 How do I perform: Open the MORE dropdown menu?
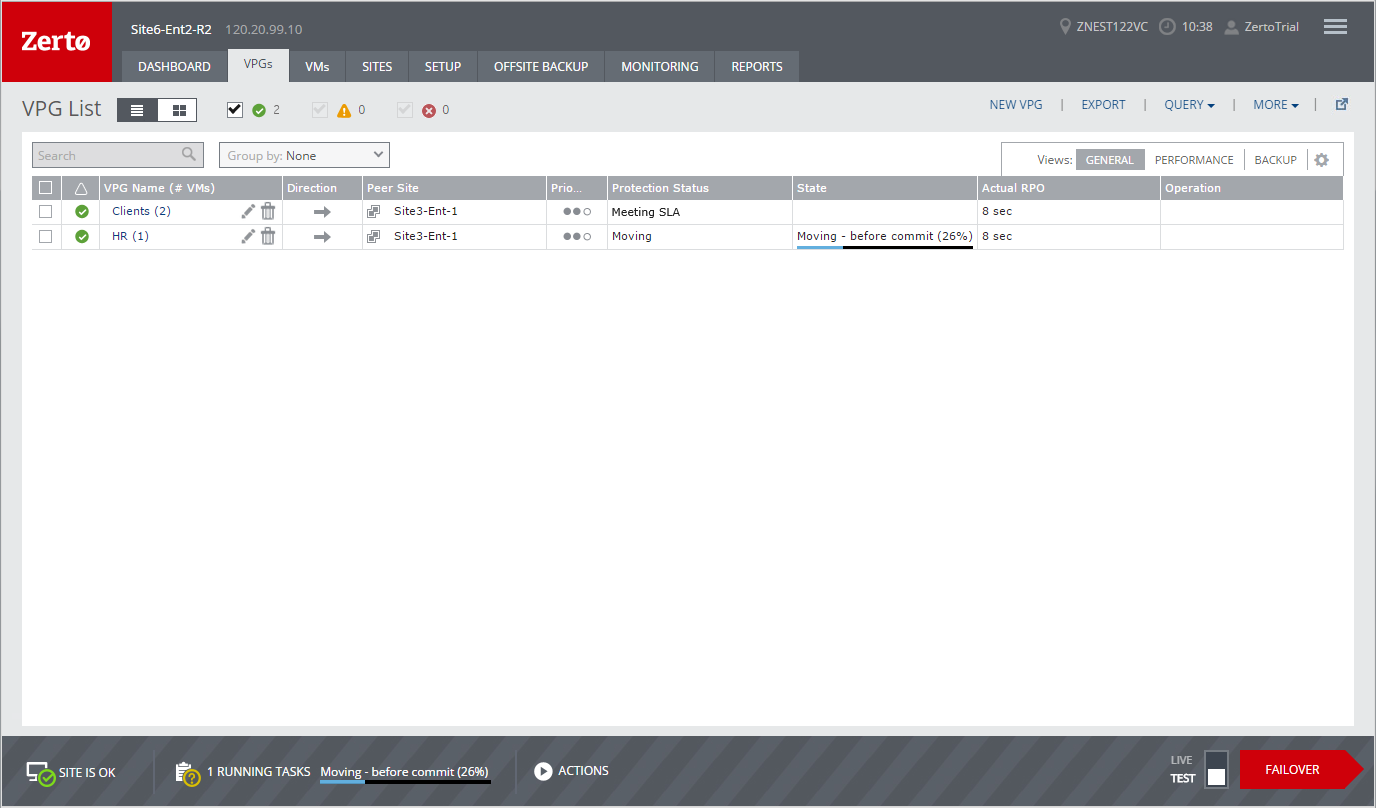tap(1276, 104)
